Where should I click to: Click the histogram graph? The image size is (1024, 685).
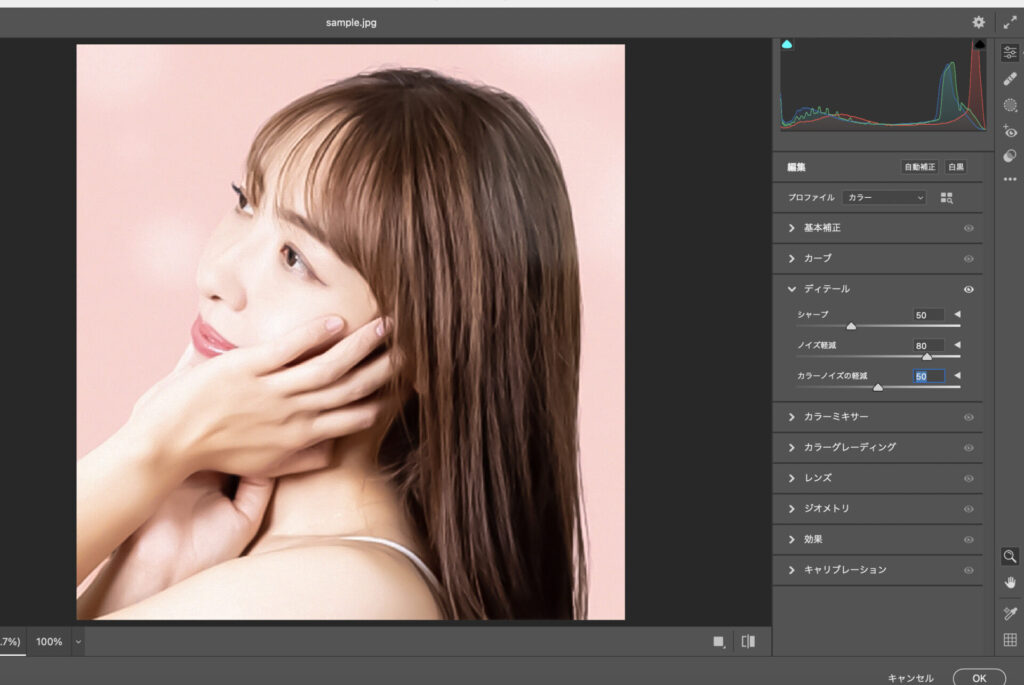(884, 85)
